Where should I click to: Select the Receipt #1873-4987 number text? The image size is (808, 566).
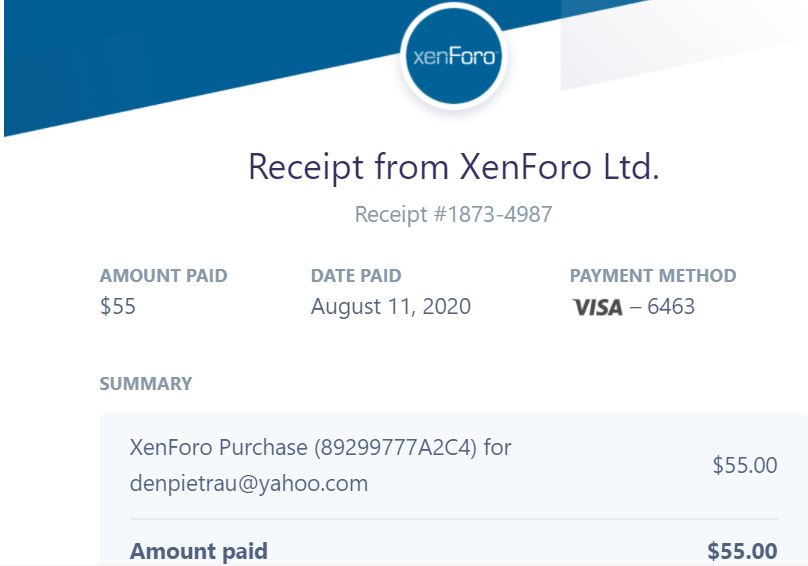(453, 214)
